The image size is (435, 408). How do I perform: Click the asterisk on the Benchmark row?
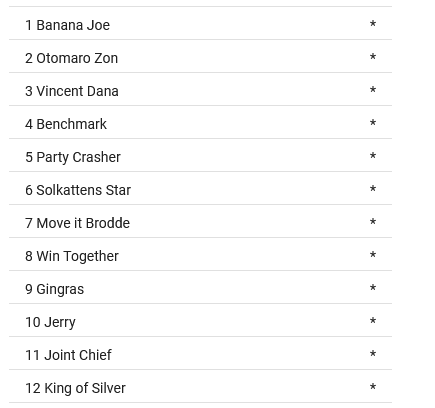click(373, 123)
